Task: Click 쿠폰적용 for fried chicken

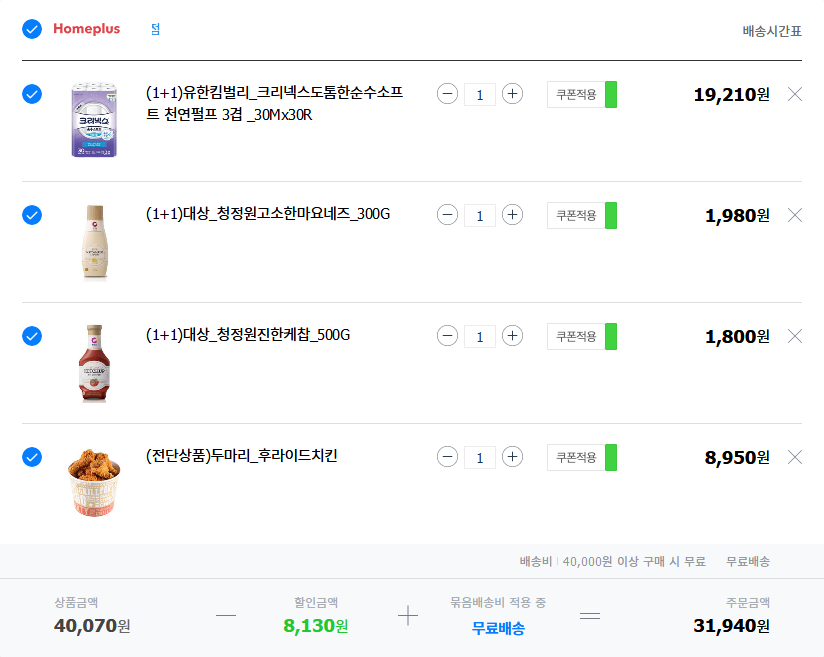Action: [x=576, y=457]
